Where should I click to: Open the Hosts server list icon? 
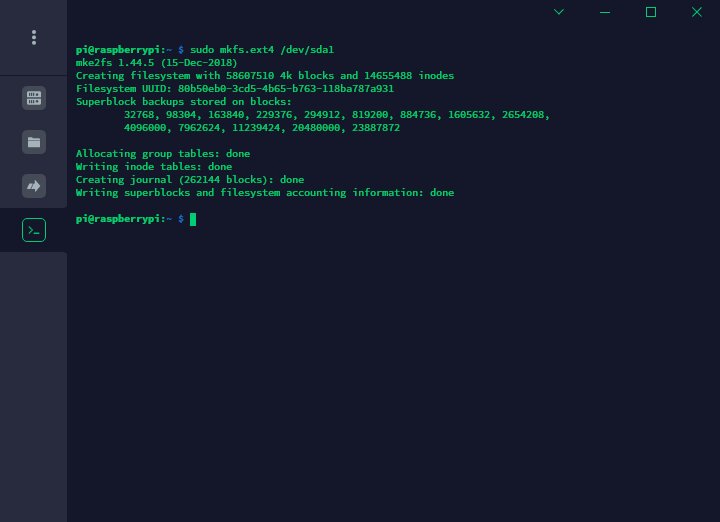coord(34,98)
